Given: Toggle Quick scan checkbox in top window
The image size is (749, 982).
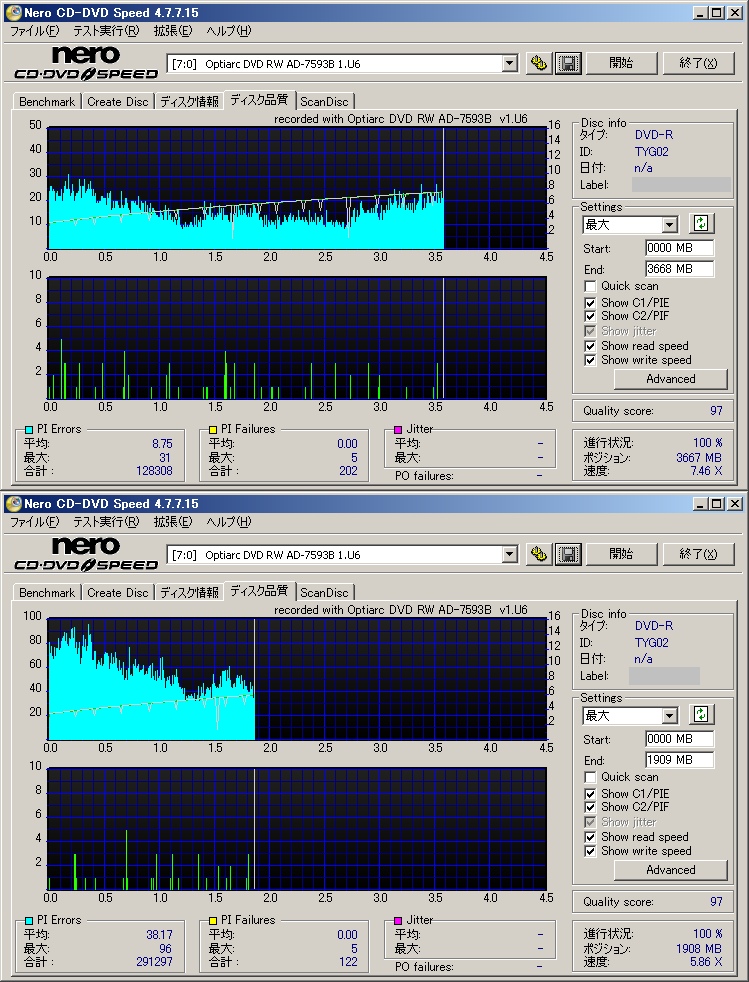Looking at the screenshot, I should click(x=590, y=286).
